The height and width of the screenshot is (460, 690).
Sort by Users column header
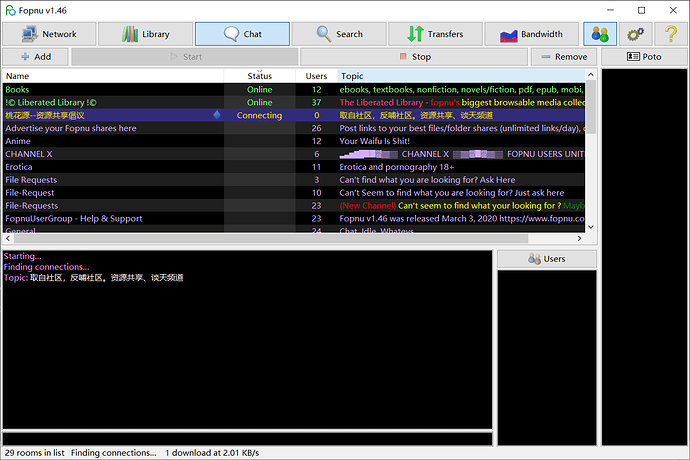pyautogui.click(x=316, y=76)
